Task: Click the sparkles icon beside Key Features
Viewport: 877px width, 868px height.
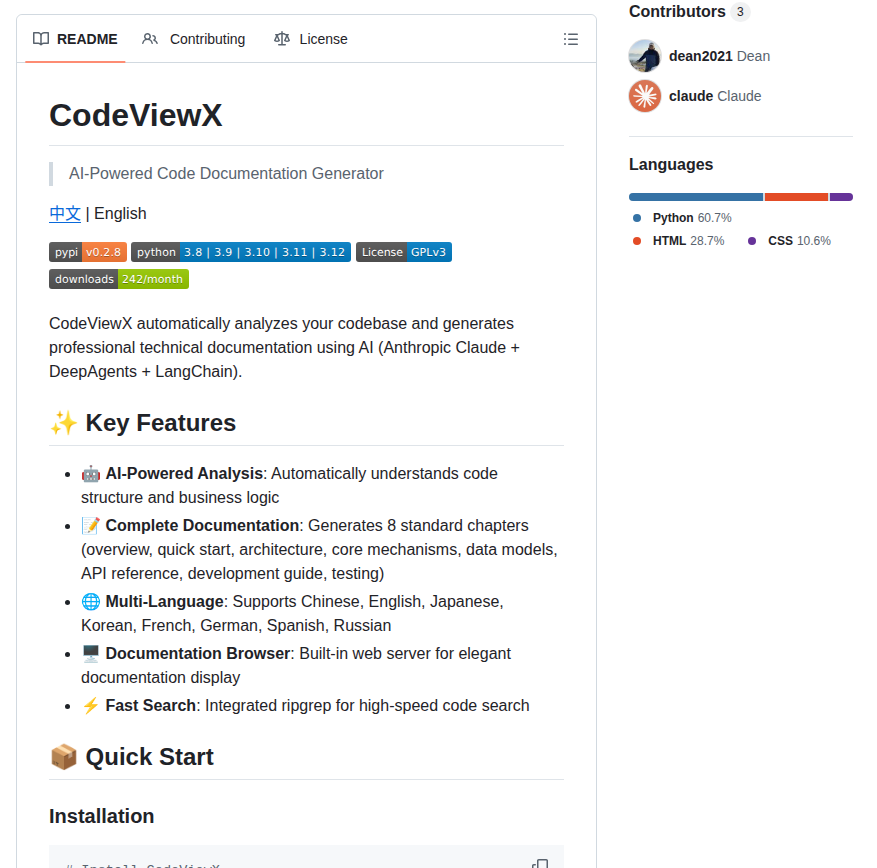Action: [63, 422]
